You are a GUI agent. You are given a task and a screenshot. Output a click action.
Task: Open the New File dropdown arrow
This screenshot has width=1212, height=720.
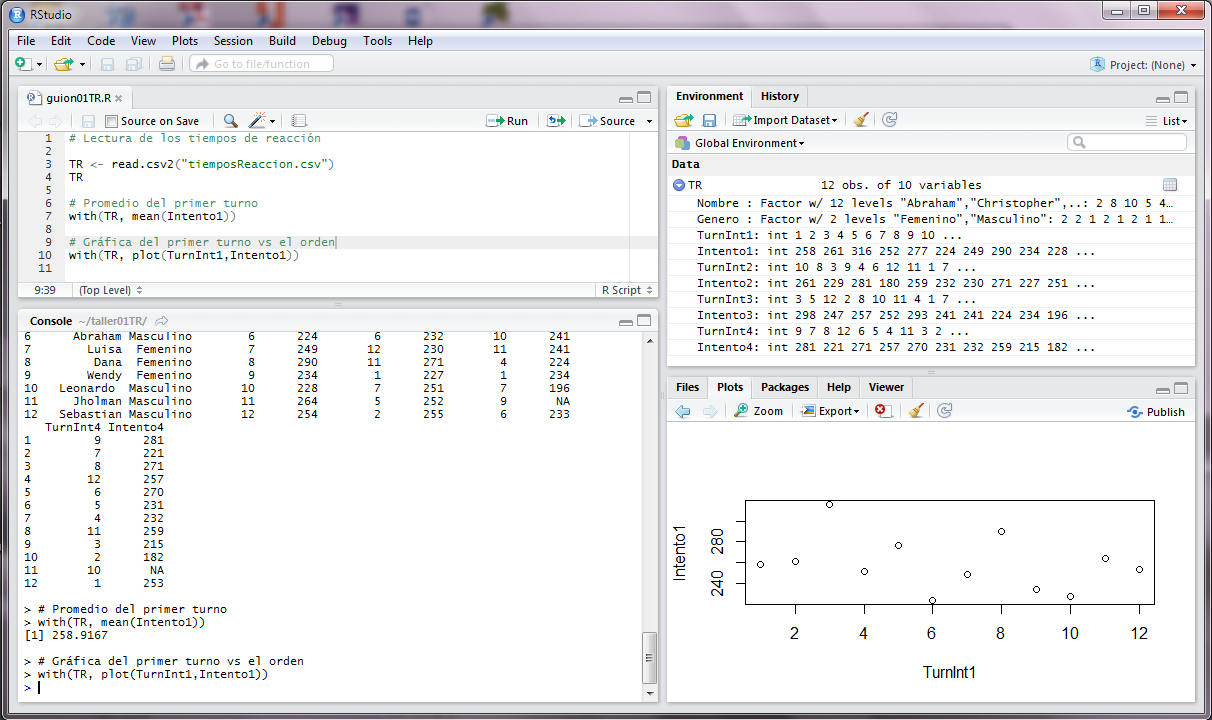click(x=40, y=65)
